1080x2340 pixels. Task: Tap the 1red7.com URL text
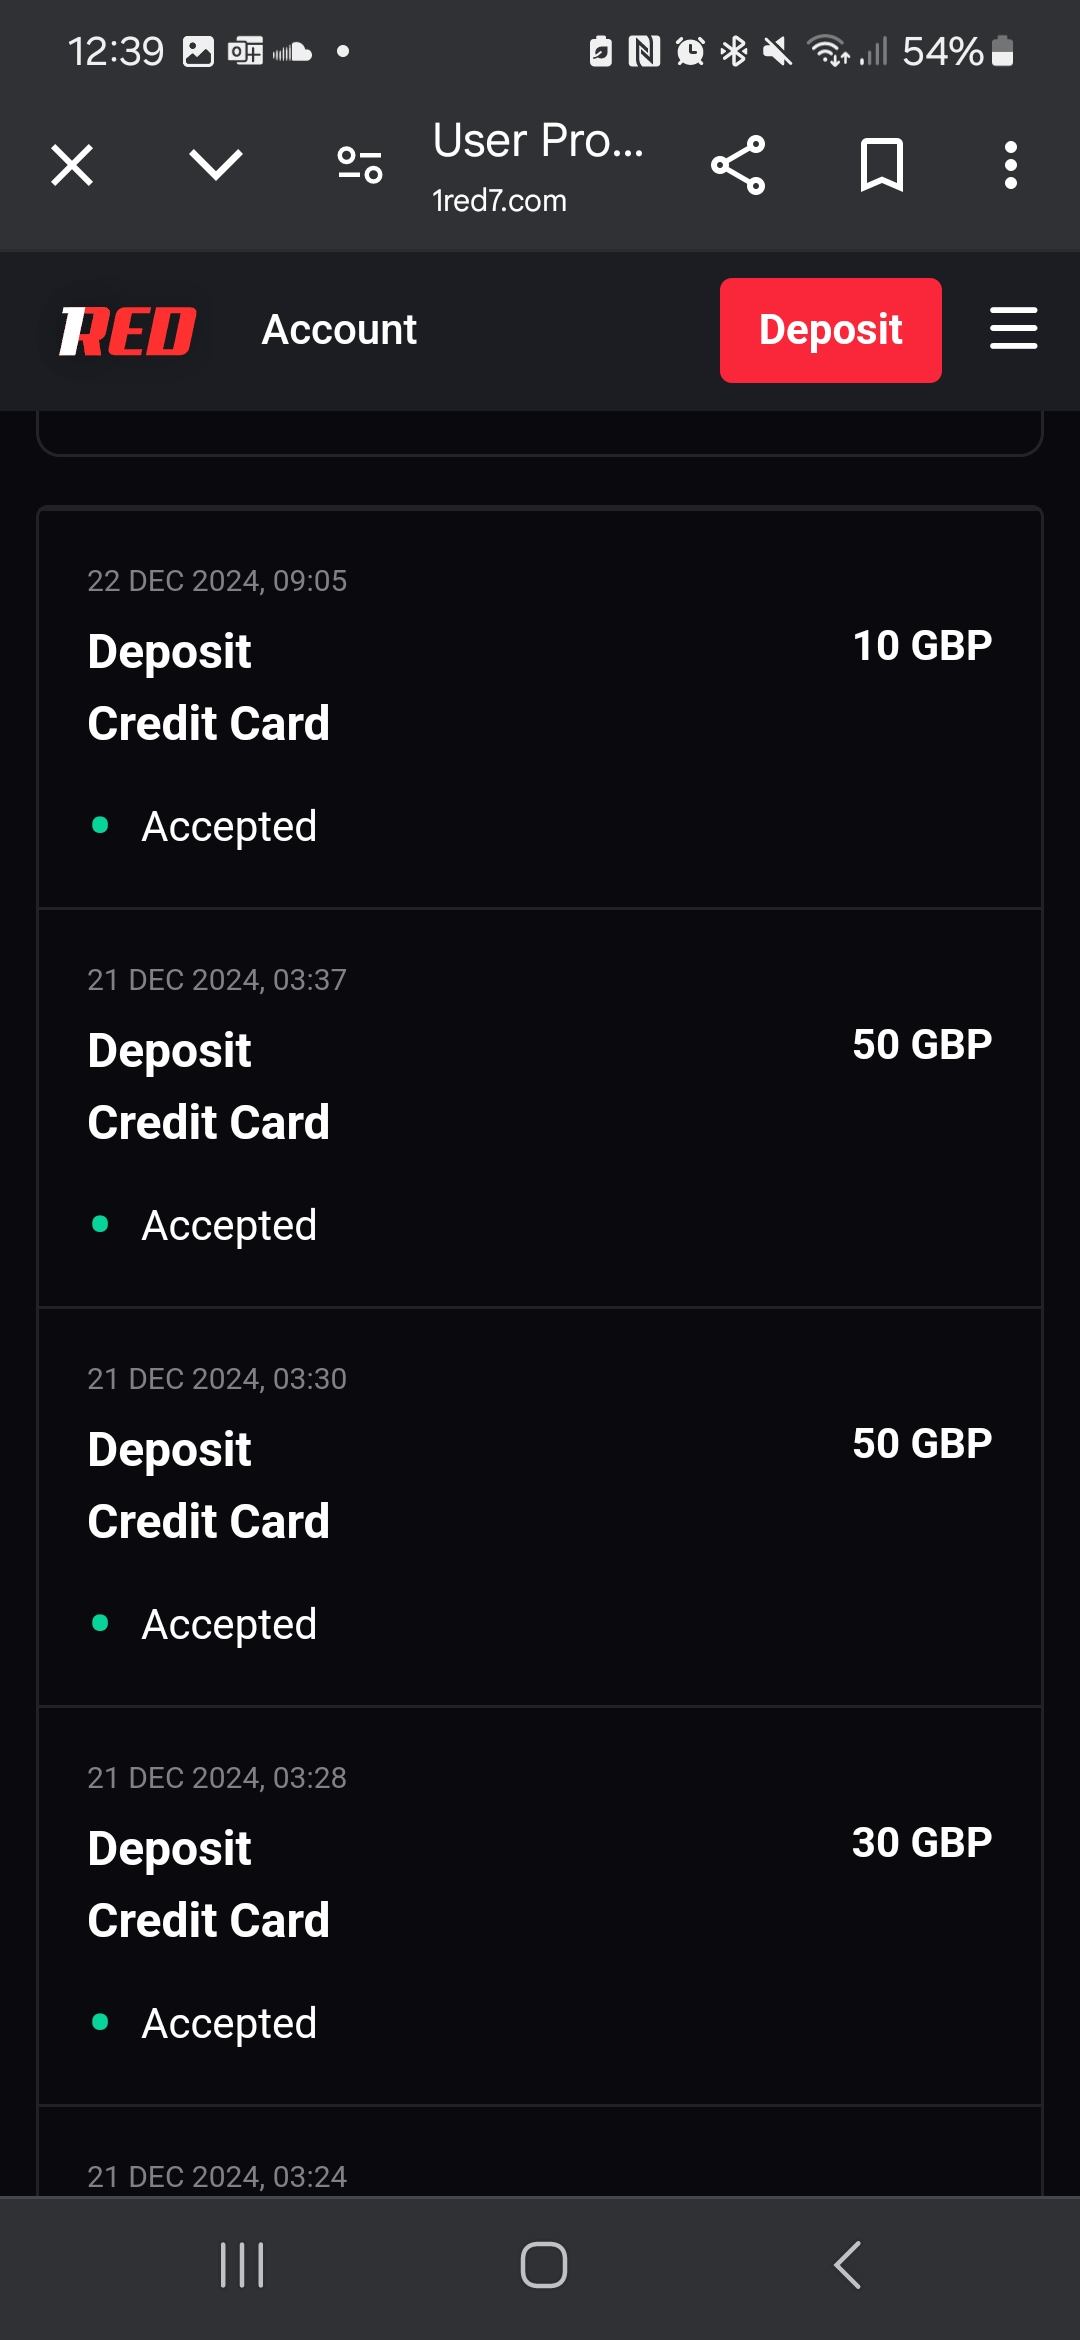tap(499, 201)
